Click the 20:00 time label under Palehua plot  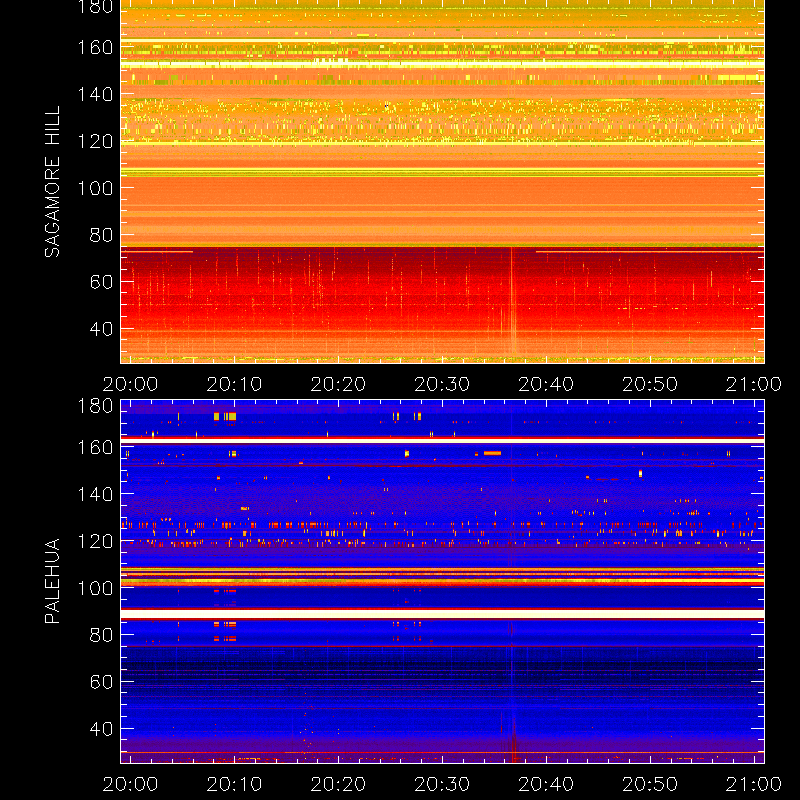tap(130, 784)
